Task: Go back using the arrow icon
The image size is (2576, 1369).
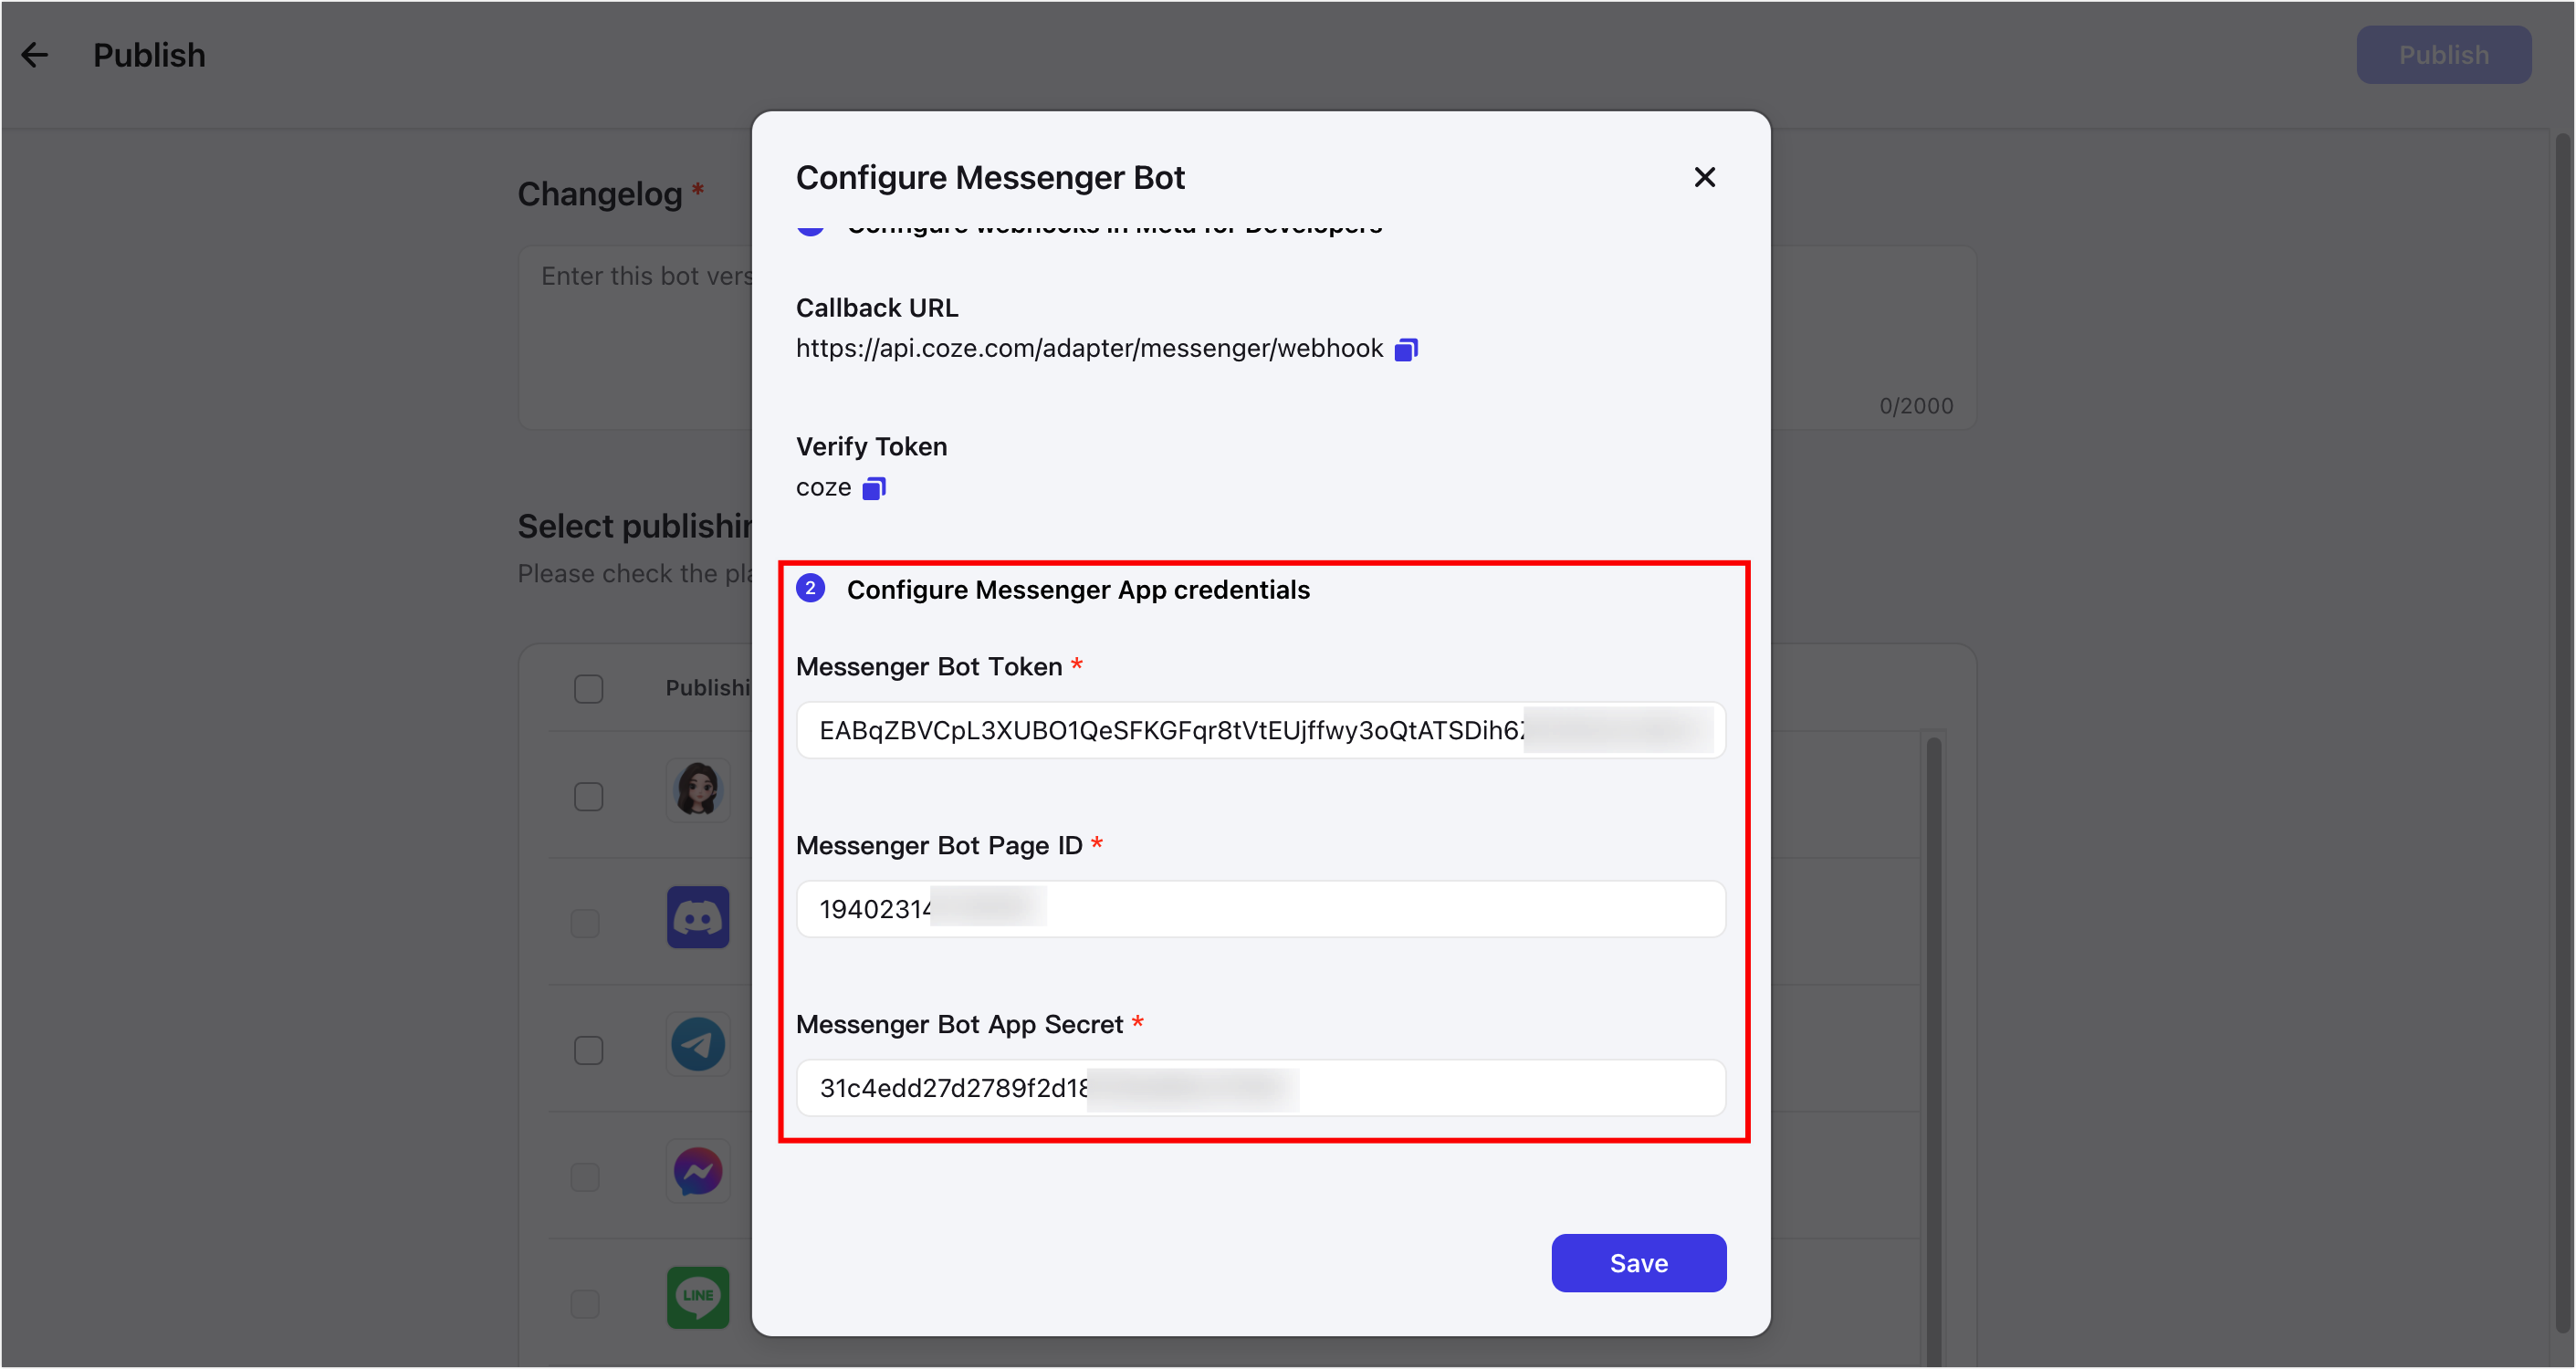Action: point(35,55)
